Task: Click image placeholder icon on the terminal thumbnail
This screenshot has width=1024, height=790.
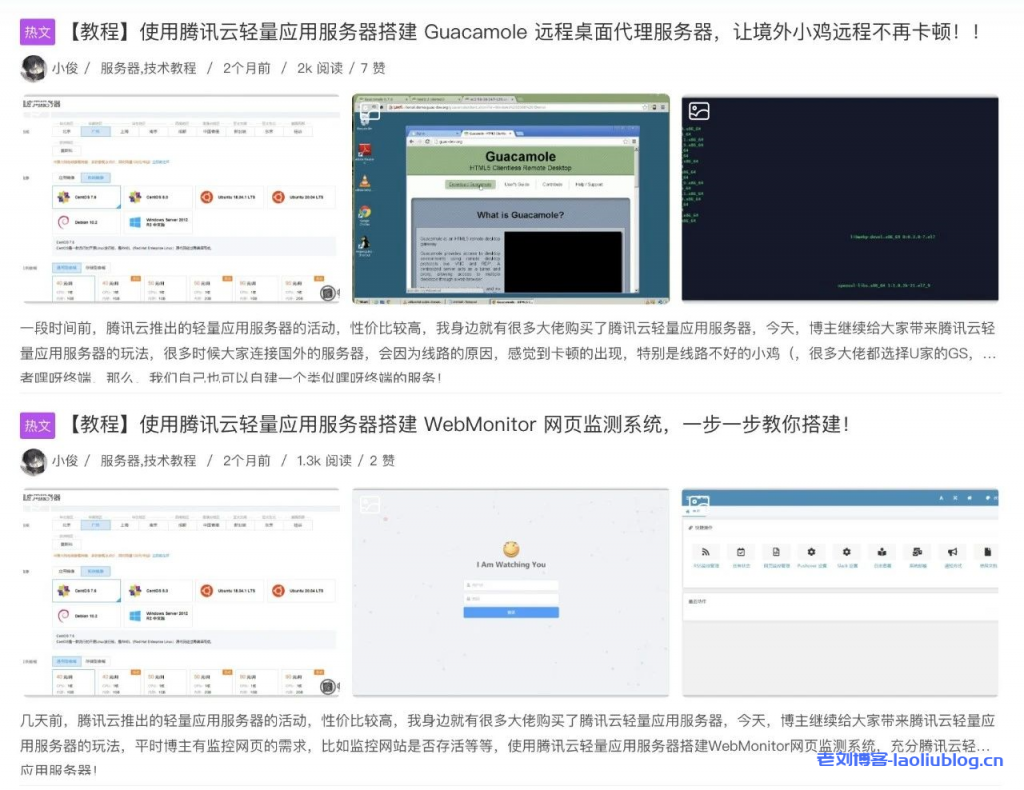Action: click(700, 111)
